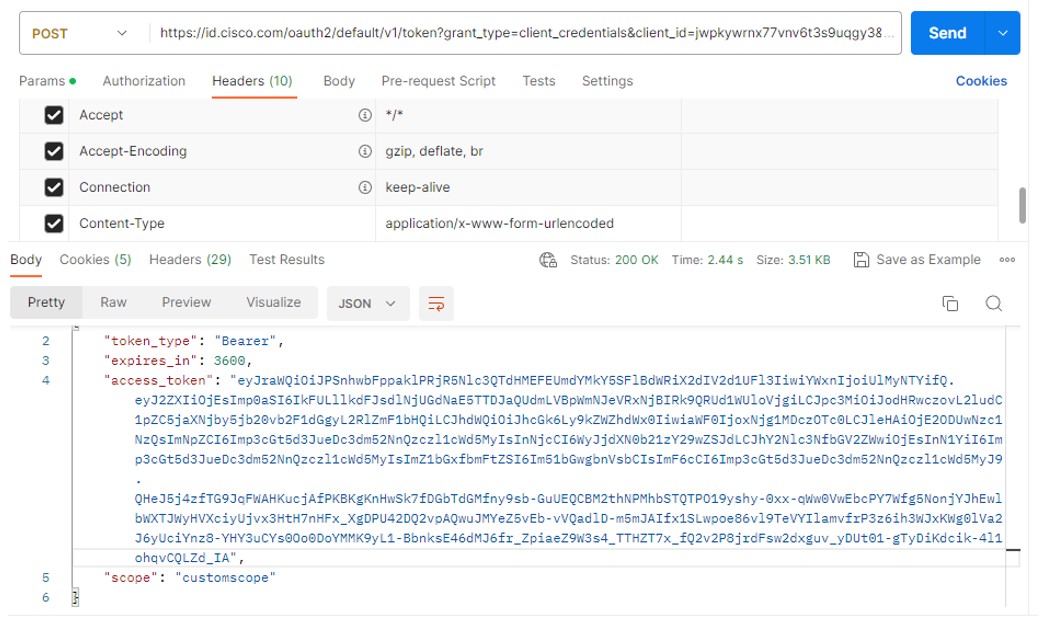The height and width of the screenshot is (631, 1045).
Task: Click the Content-Type header key cell
Action: pyautogui.click(x=222, y=223)
